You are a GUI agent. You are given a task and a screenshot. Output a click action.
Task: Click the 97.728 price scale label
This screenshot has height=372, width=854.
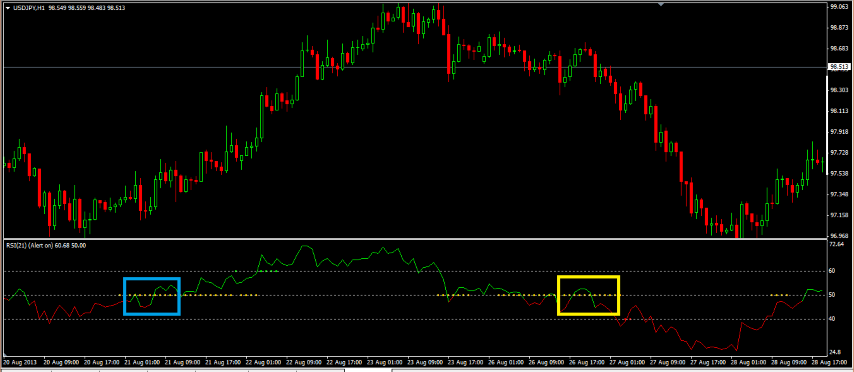click(838, 152)
